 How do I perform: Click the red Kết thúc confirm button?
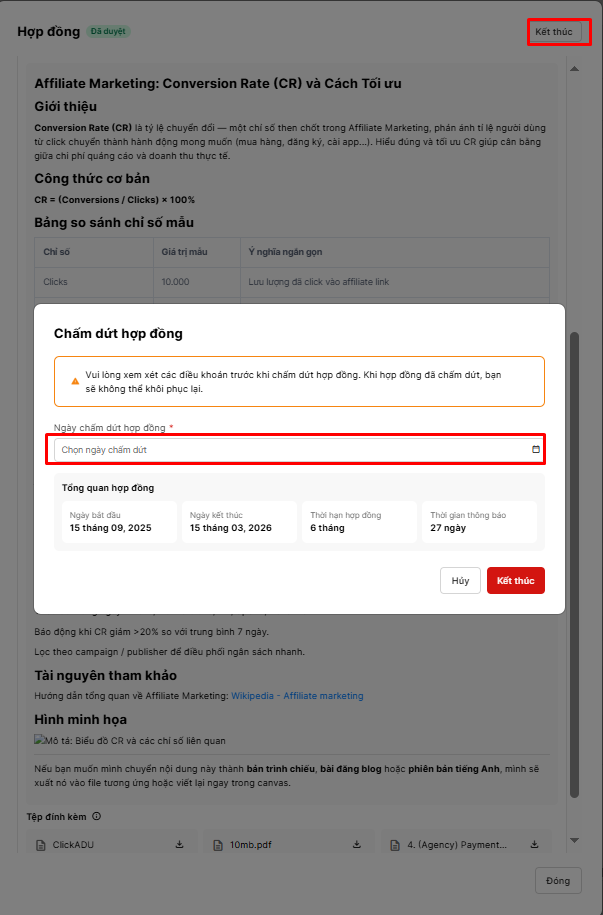[515, 581]
